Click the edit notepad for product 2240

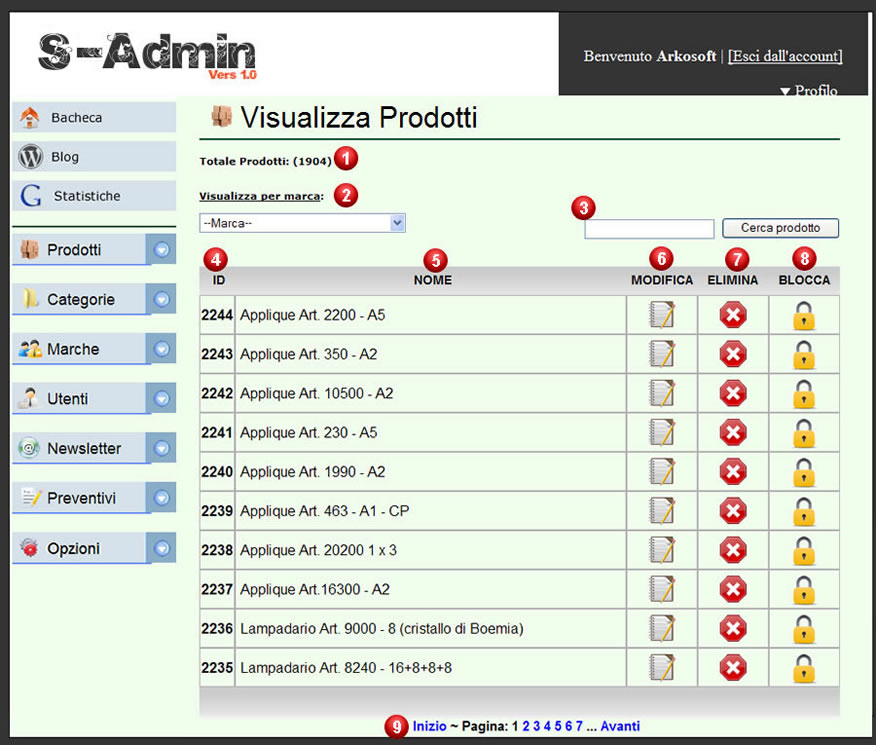point(661,471)
